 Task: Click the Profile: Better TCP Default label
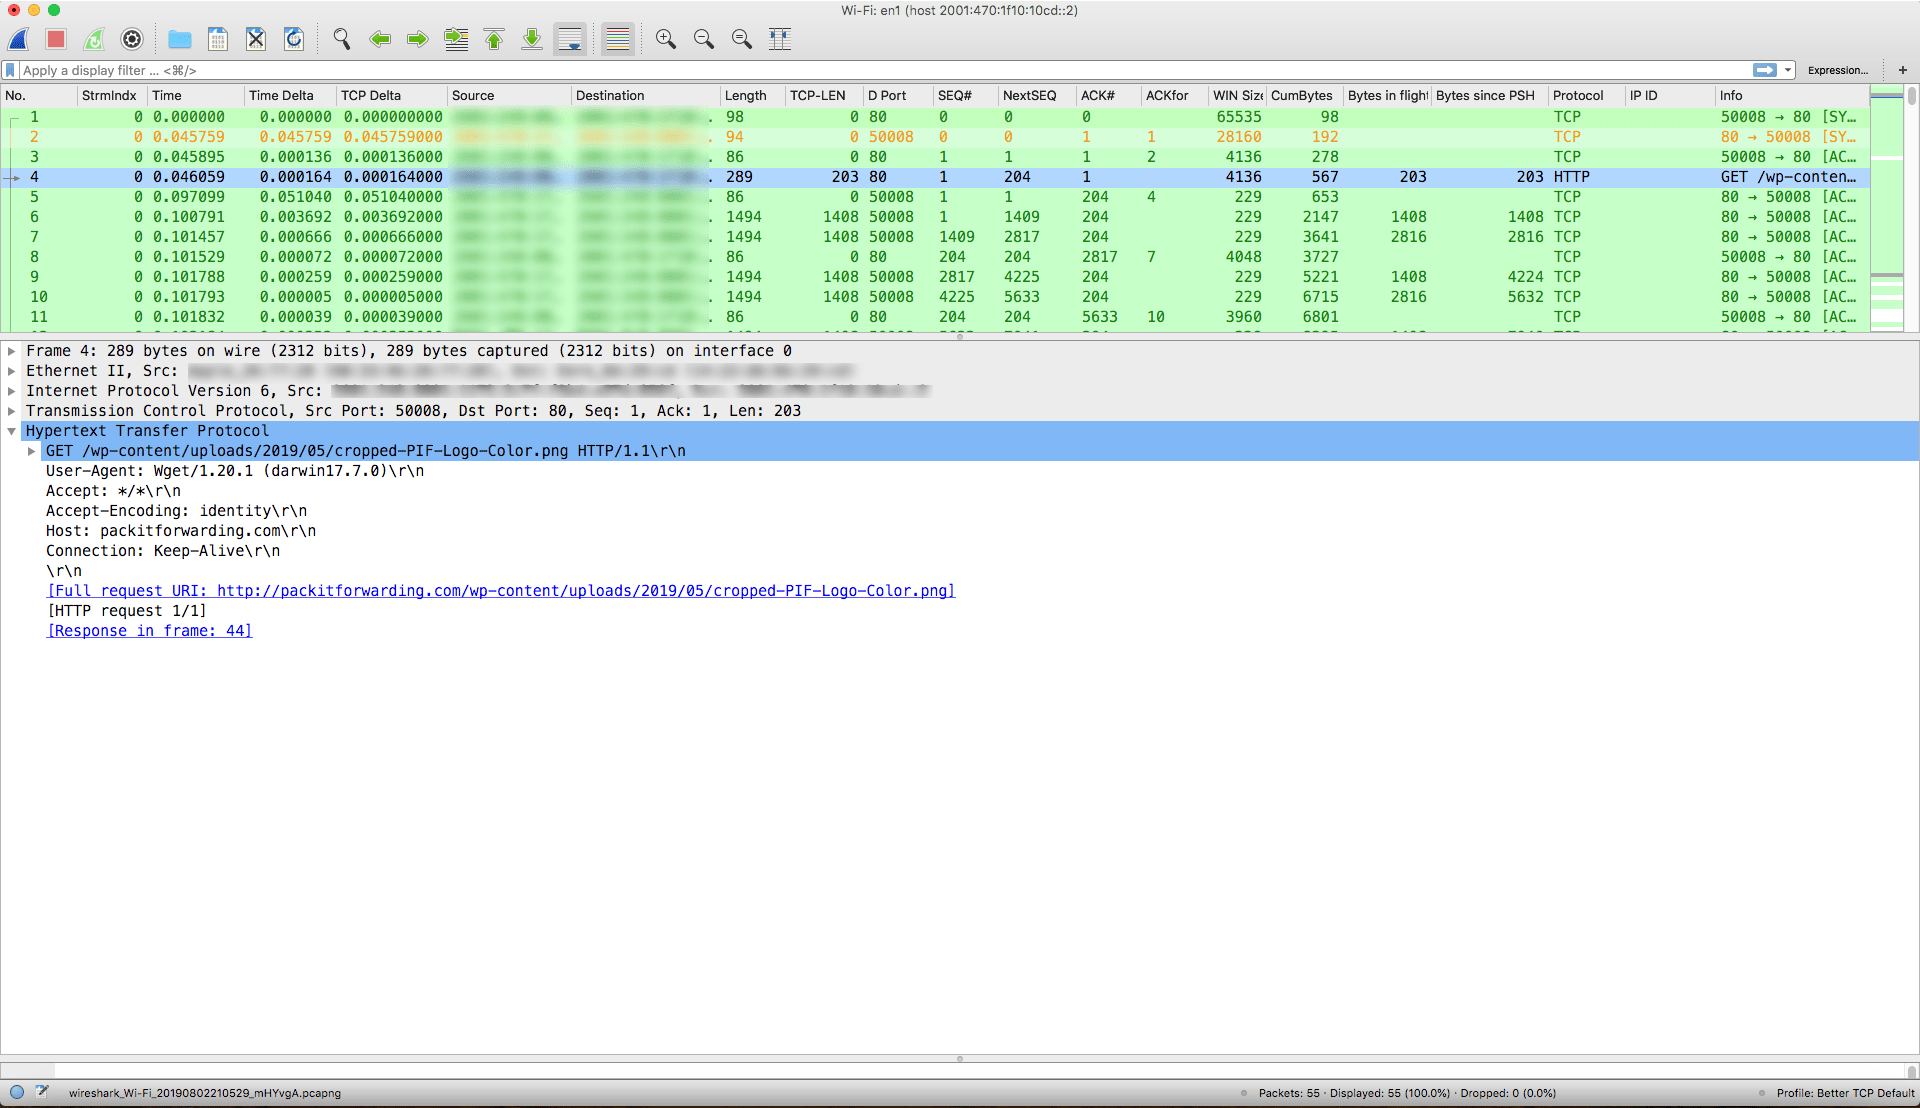pyautogui.click(x=1845, y=1093)
